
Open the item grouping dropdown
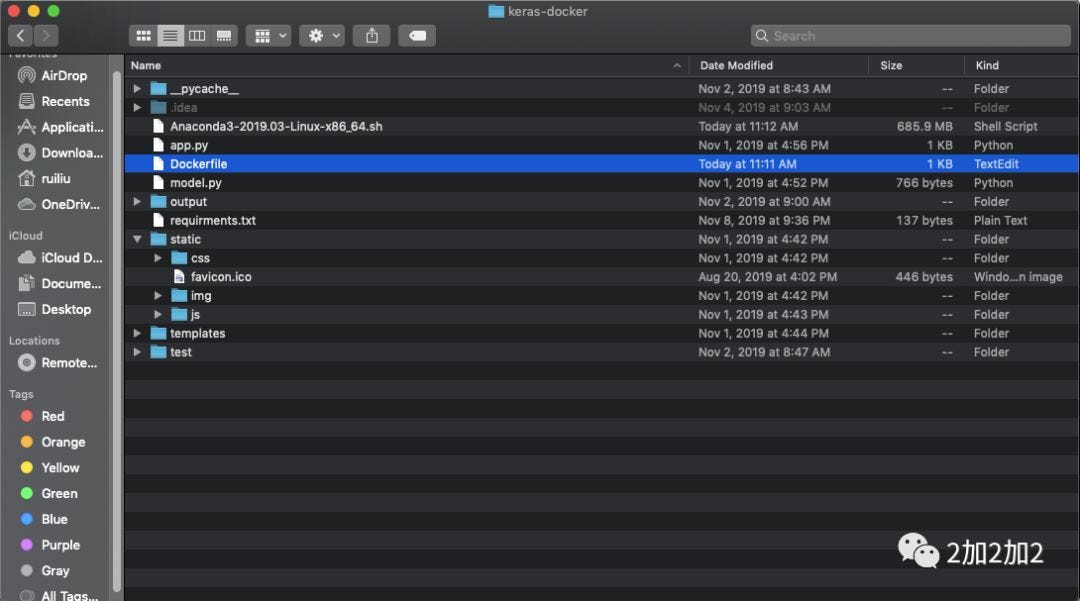[x=268, y=35]
